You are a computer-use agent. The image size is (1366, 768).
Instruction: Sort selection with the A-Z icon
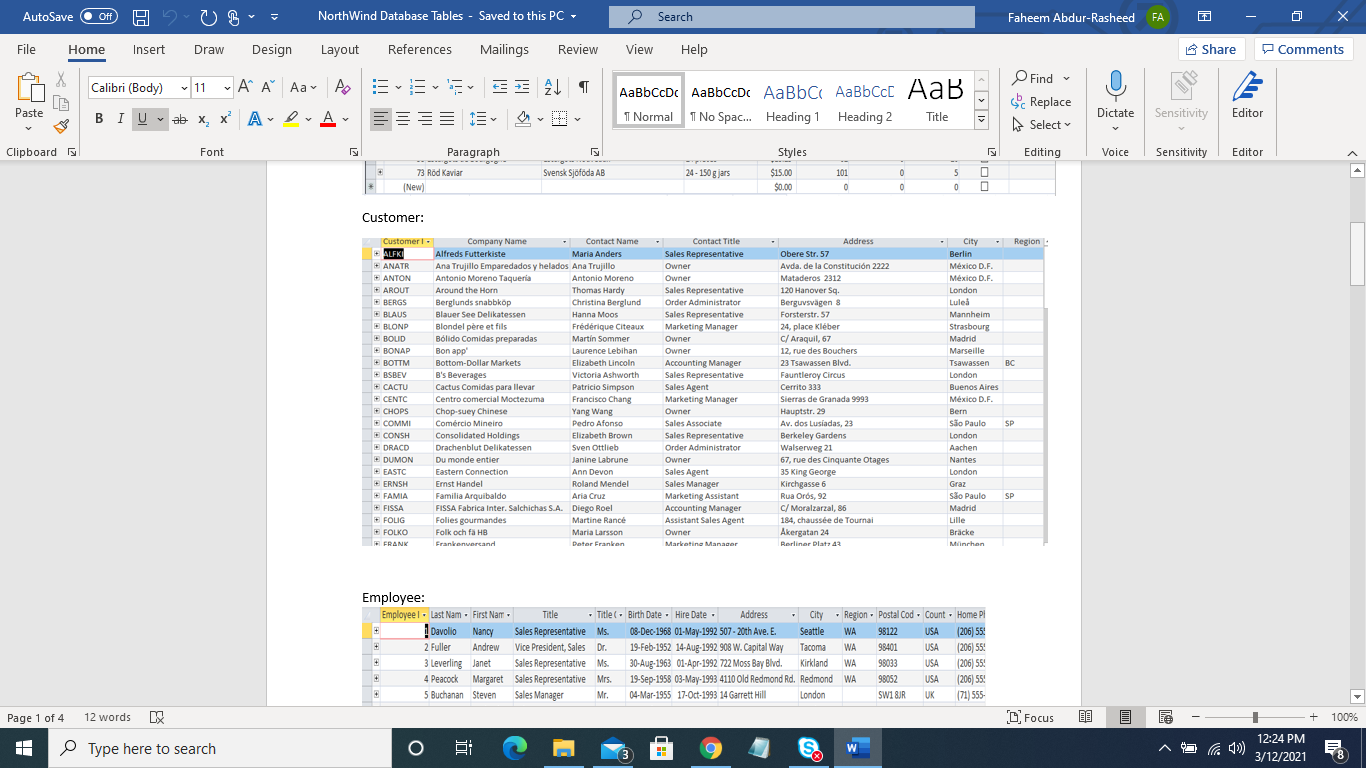point(553,88)
